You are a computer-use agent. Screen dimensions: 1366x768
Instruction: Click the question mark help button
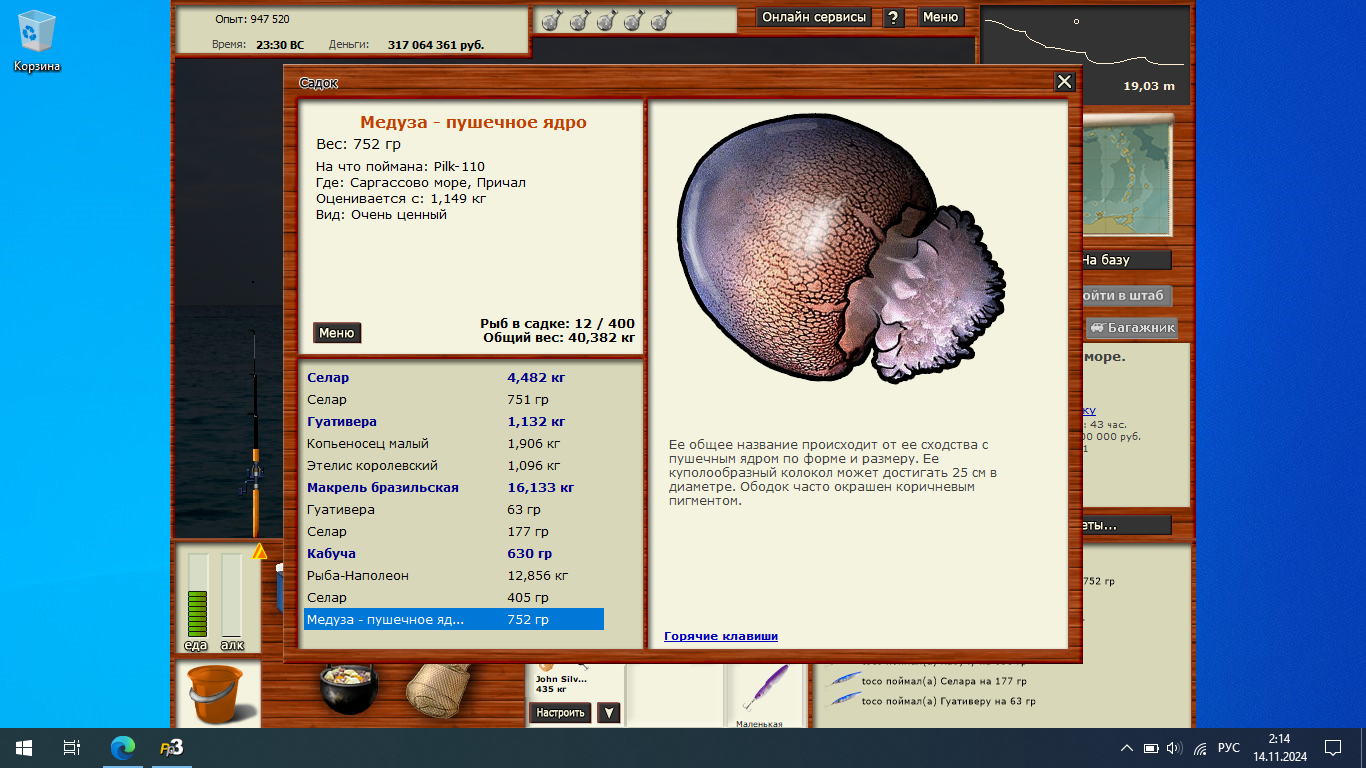(894, 17)
